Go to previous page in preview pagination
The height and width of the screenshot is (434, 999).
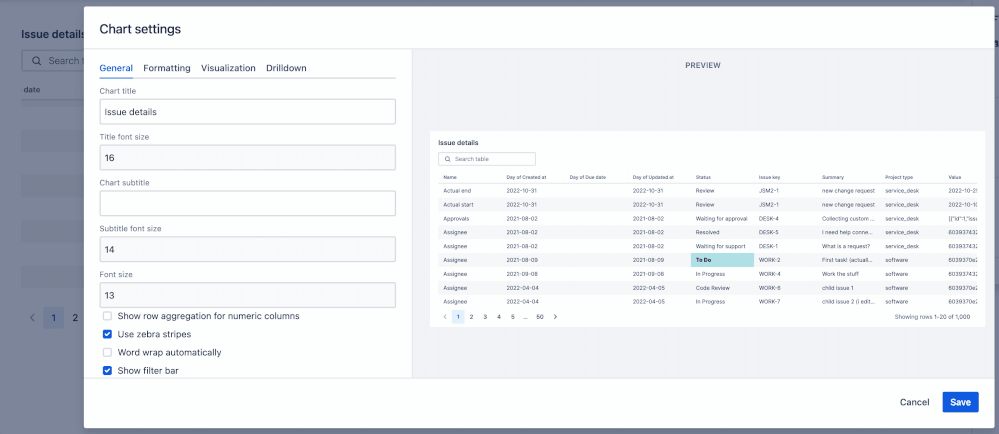pos(445,317)
